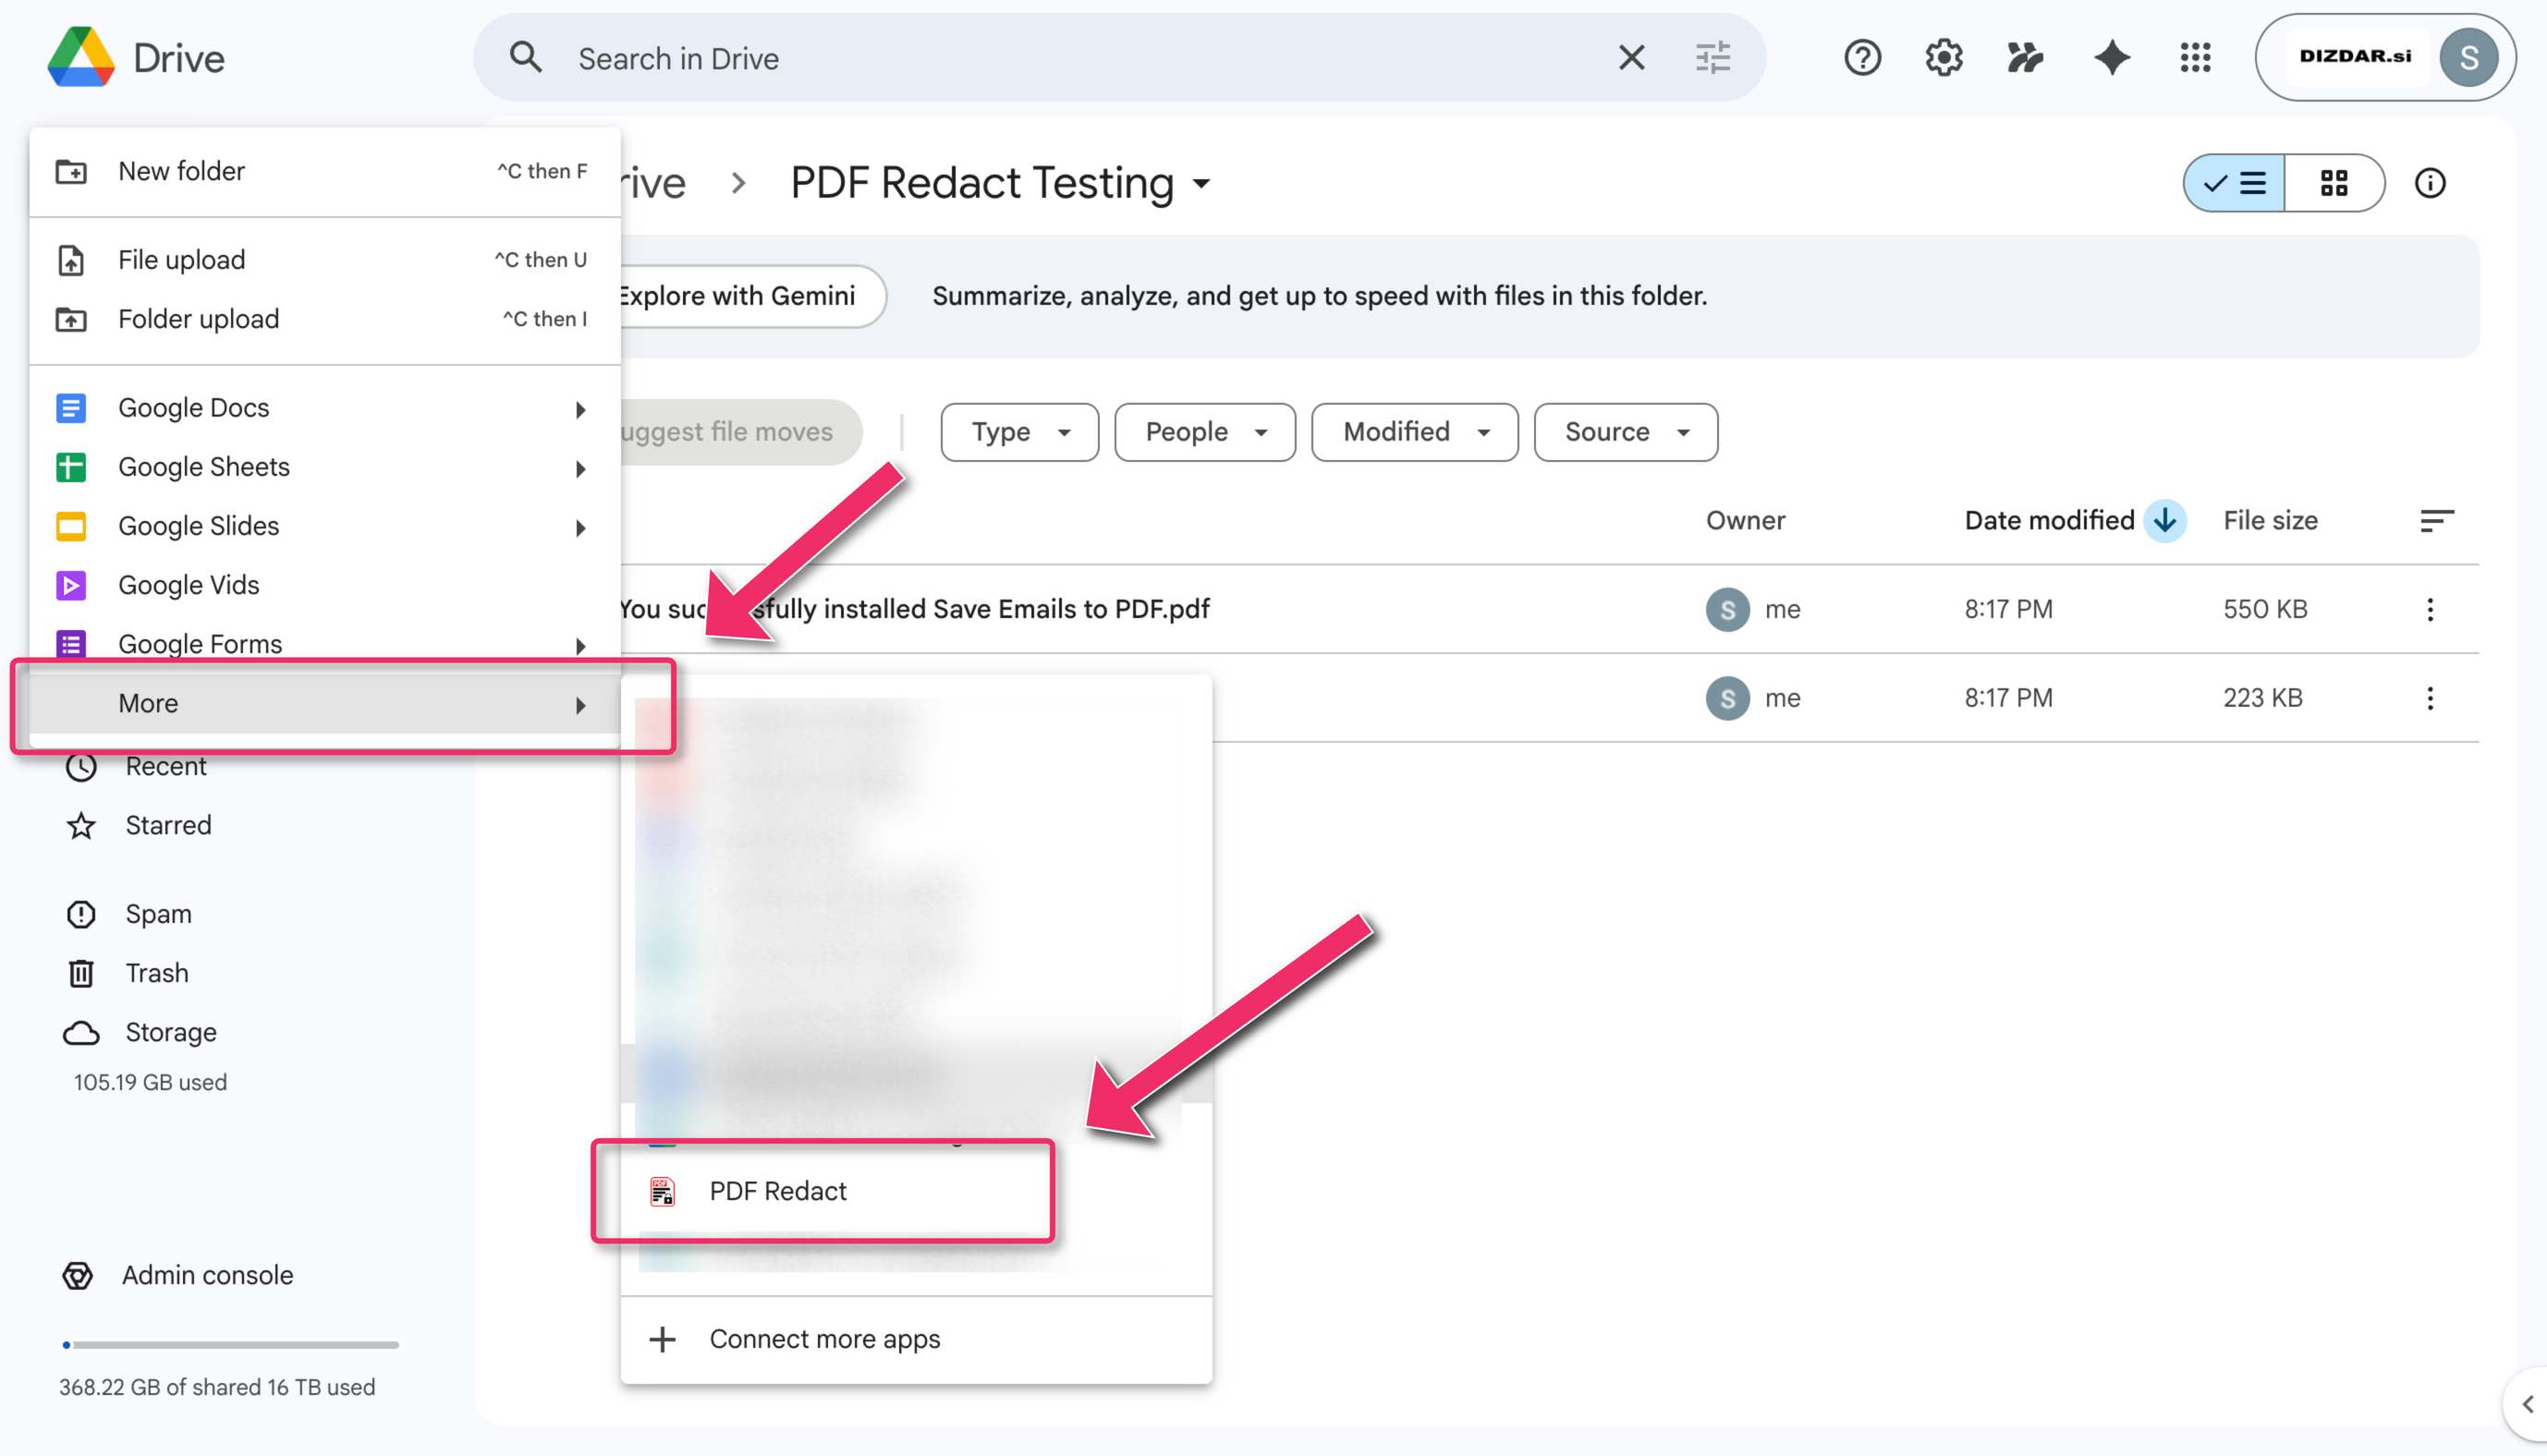Clear search with X icon

click(x=1631, y=58)
